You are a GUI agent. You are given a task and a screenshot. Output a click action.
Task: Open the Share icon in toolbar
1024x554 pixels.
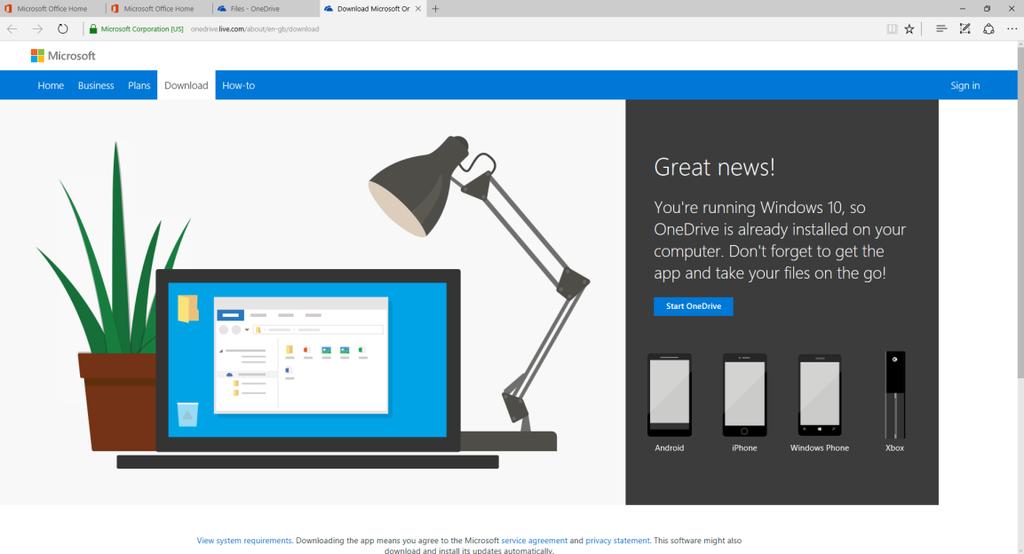[989, 29]
